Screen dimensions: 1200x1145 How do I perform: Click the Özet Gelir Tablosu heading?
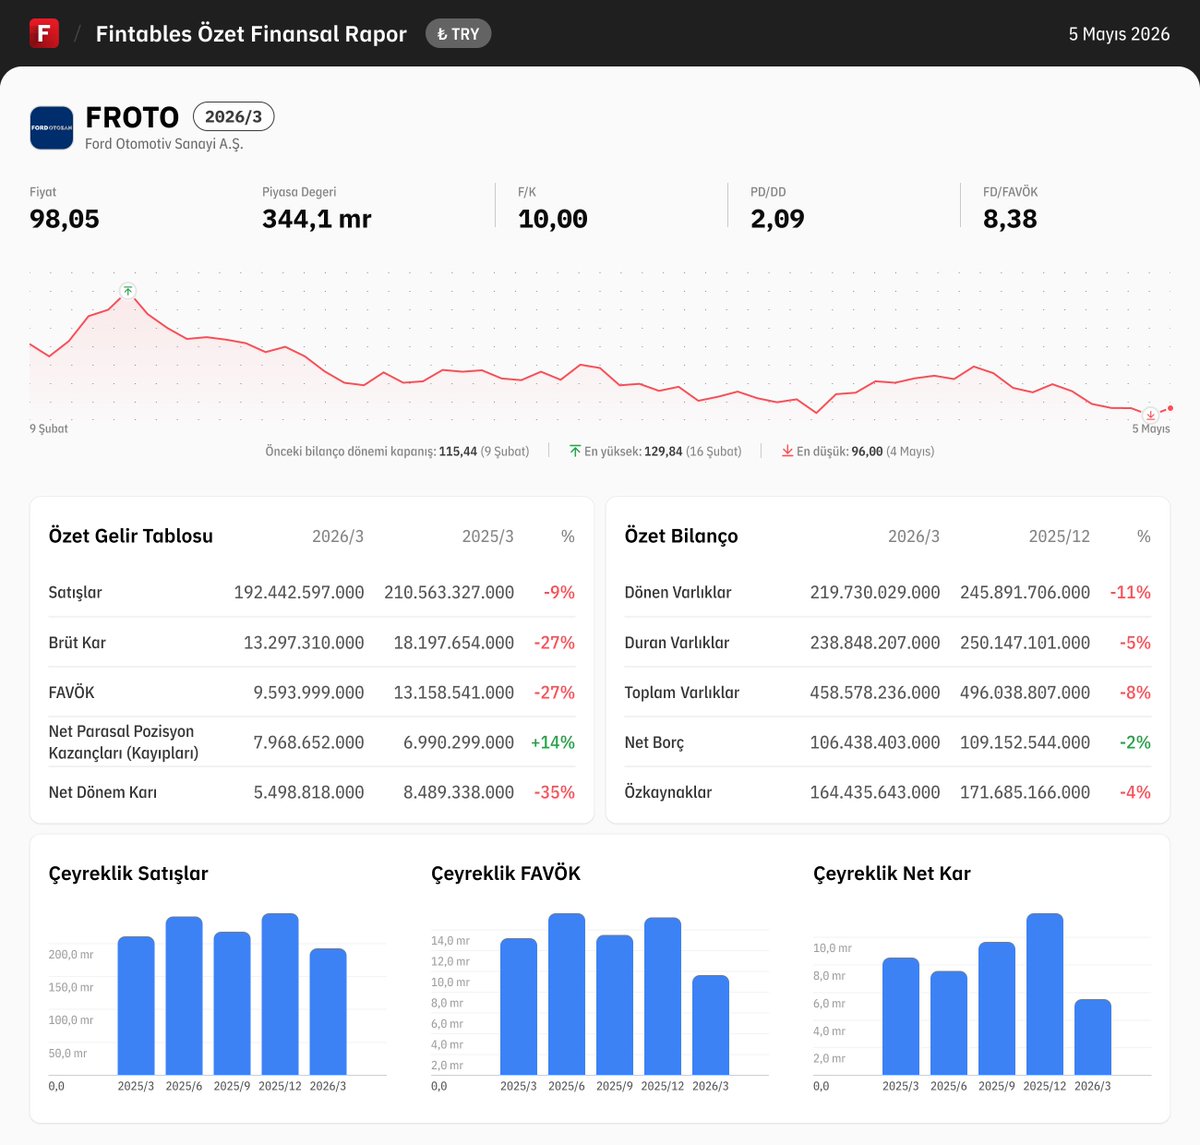coord(131,536)
